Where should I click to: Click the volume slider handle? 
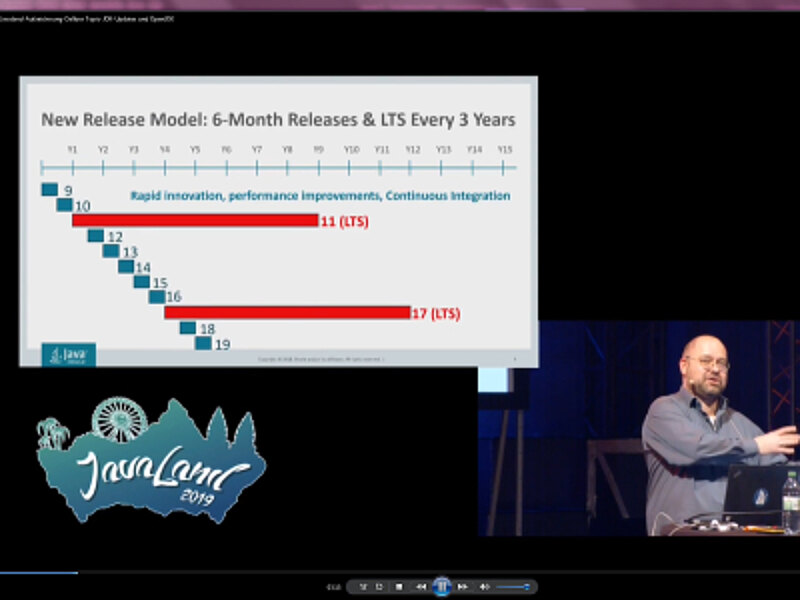526,587
